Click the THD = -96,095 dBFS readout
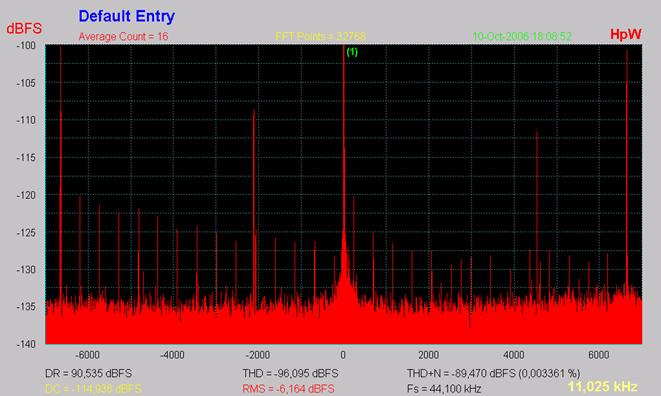The width and height of the screenshot is (661, 396). (x=290, y=374)
